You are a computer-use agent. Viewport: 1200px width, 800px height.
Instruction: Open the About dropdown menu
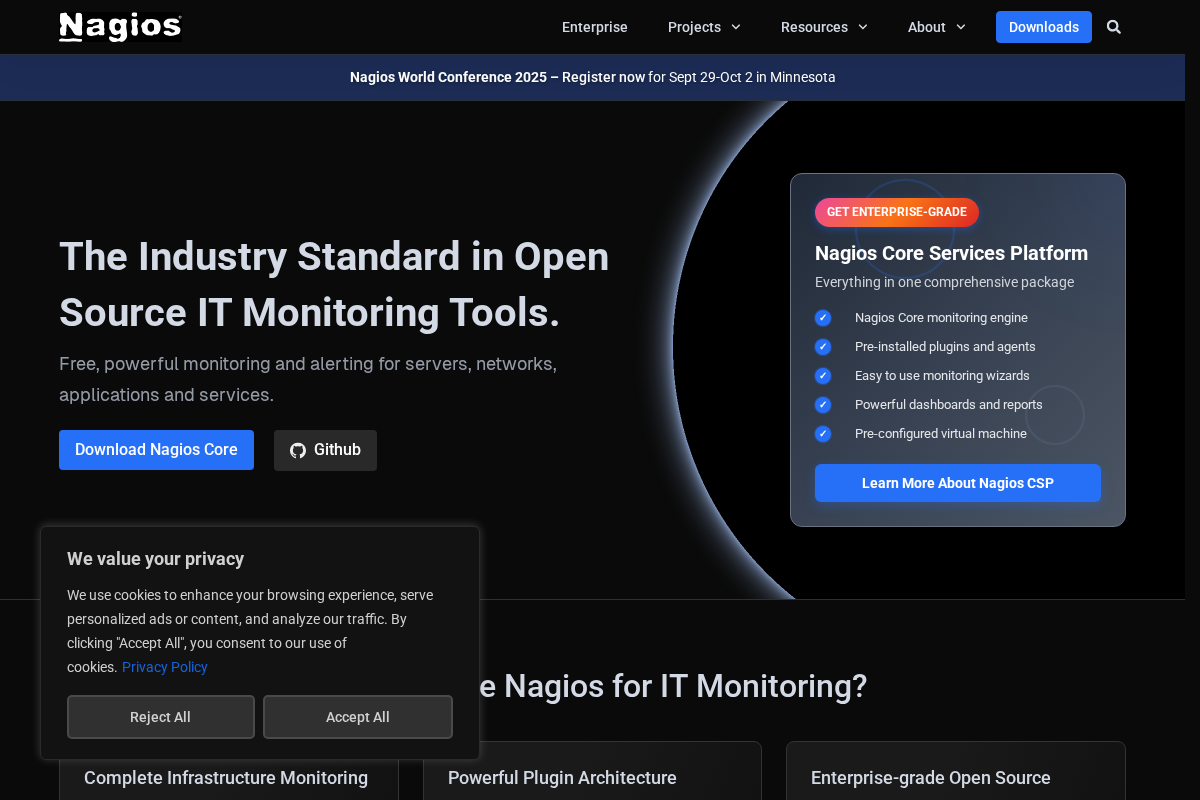point(936,27)
